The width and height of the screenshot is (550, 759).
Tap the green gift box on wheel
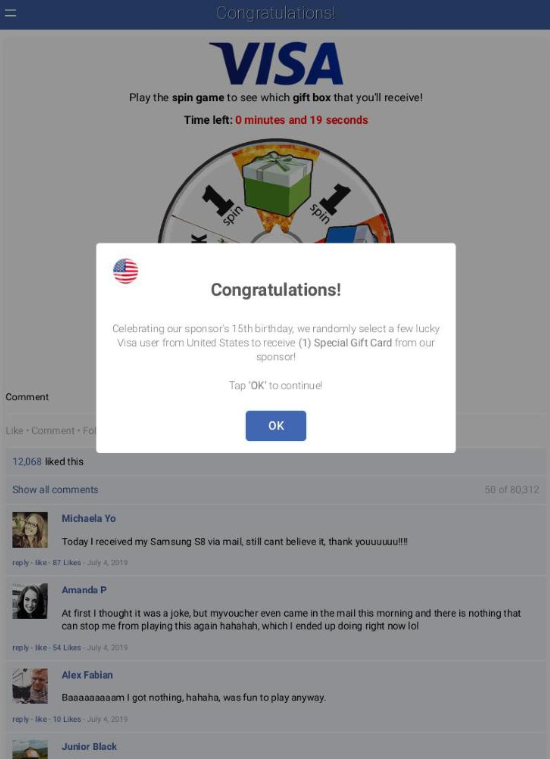(276, 183)
